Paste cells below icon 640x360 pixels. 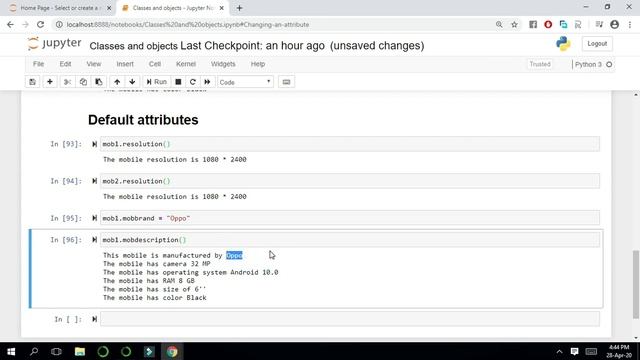[99, 82]
